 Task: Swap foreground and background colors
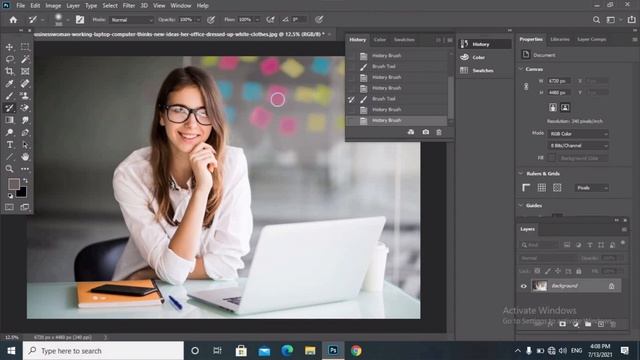click(x=25, y=180)
